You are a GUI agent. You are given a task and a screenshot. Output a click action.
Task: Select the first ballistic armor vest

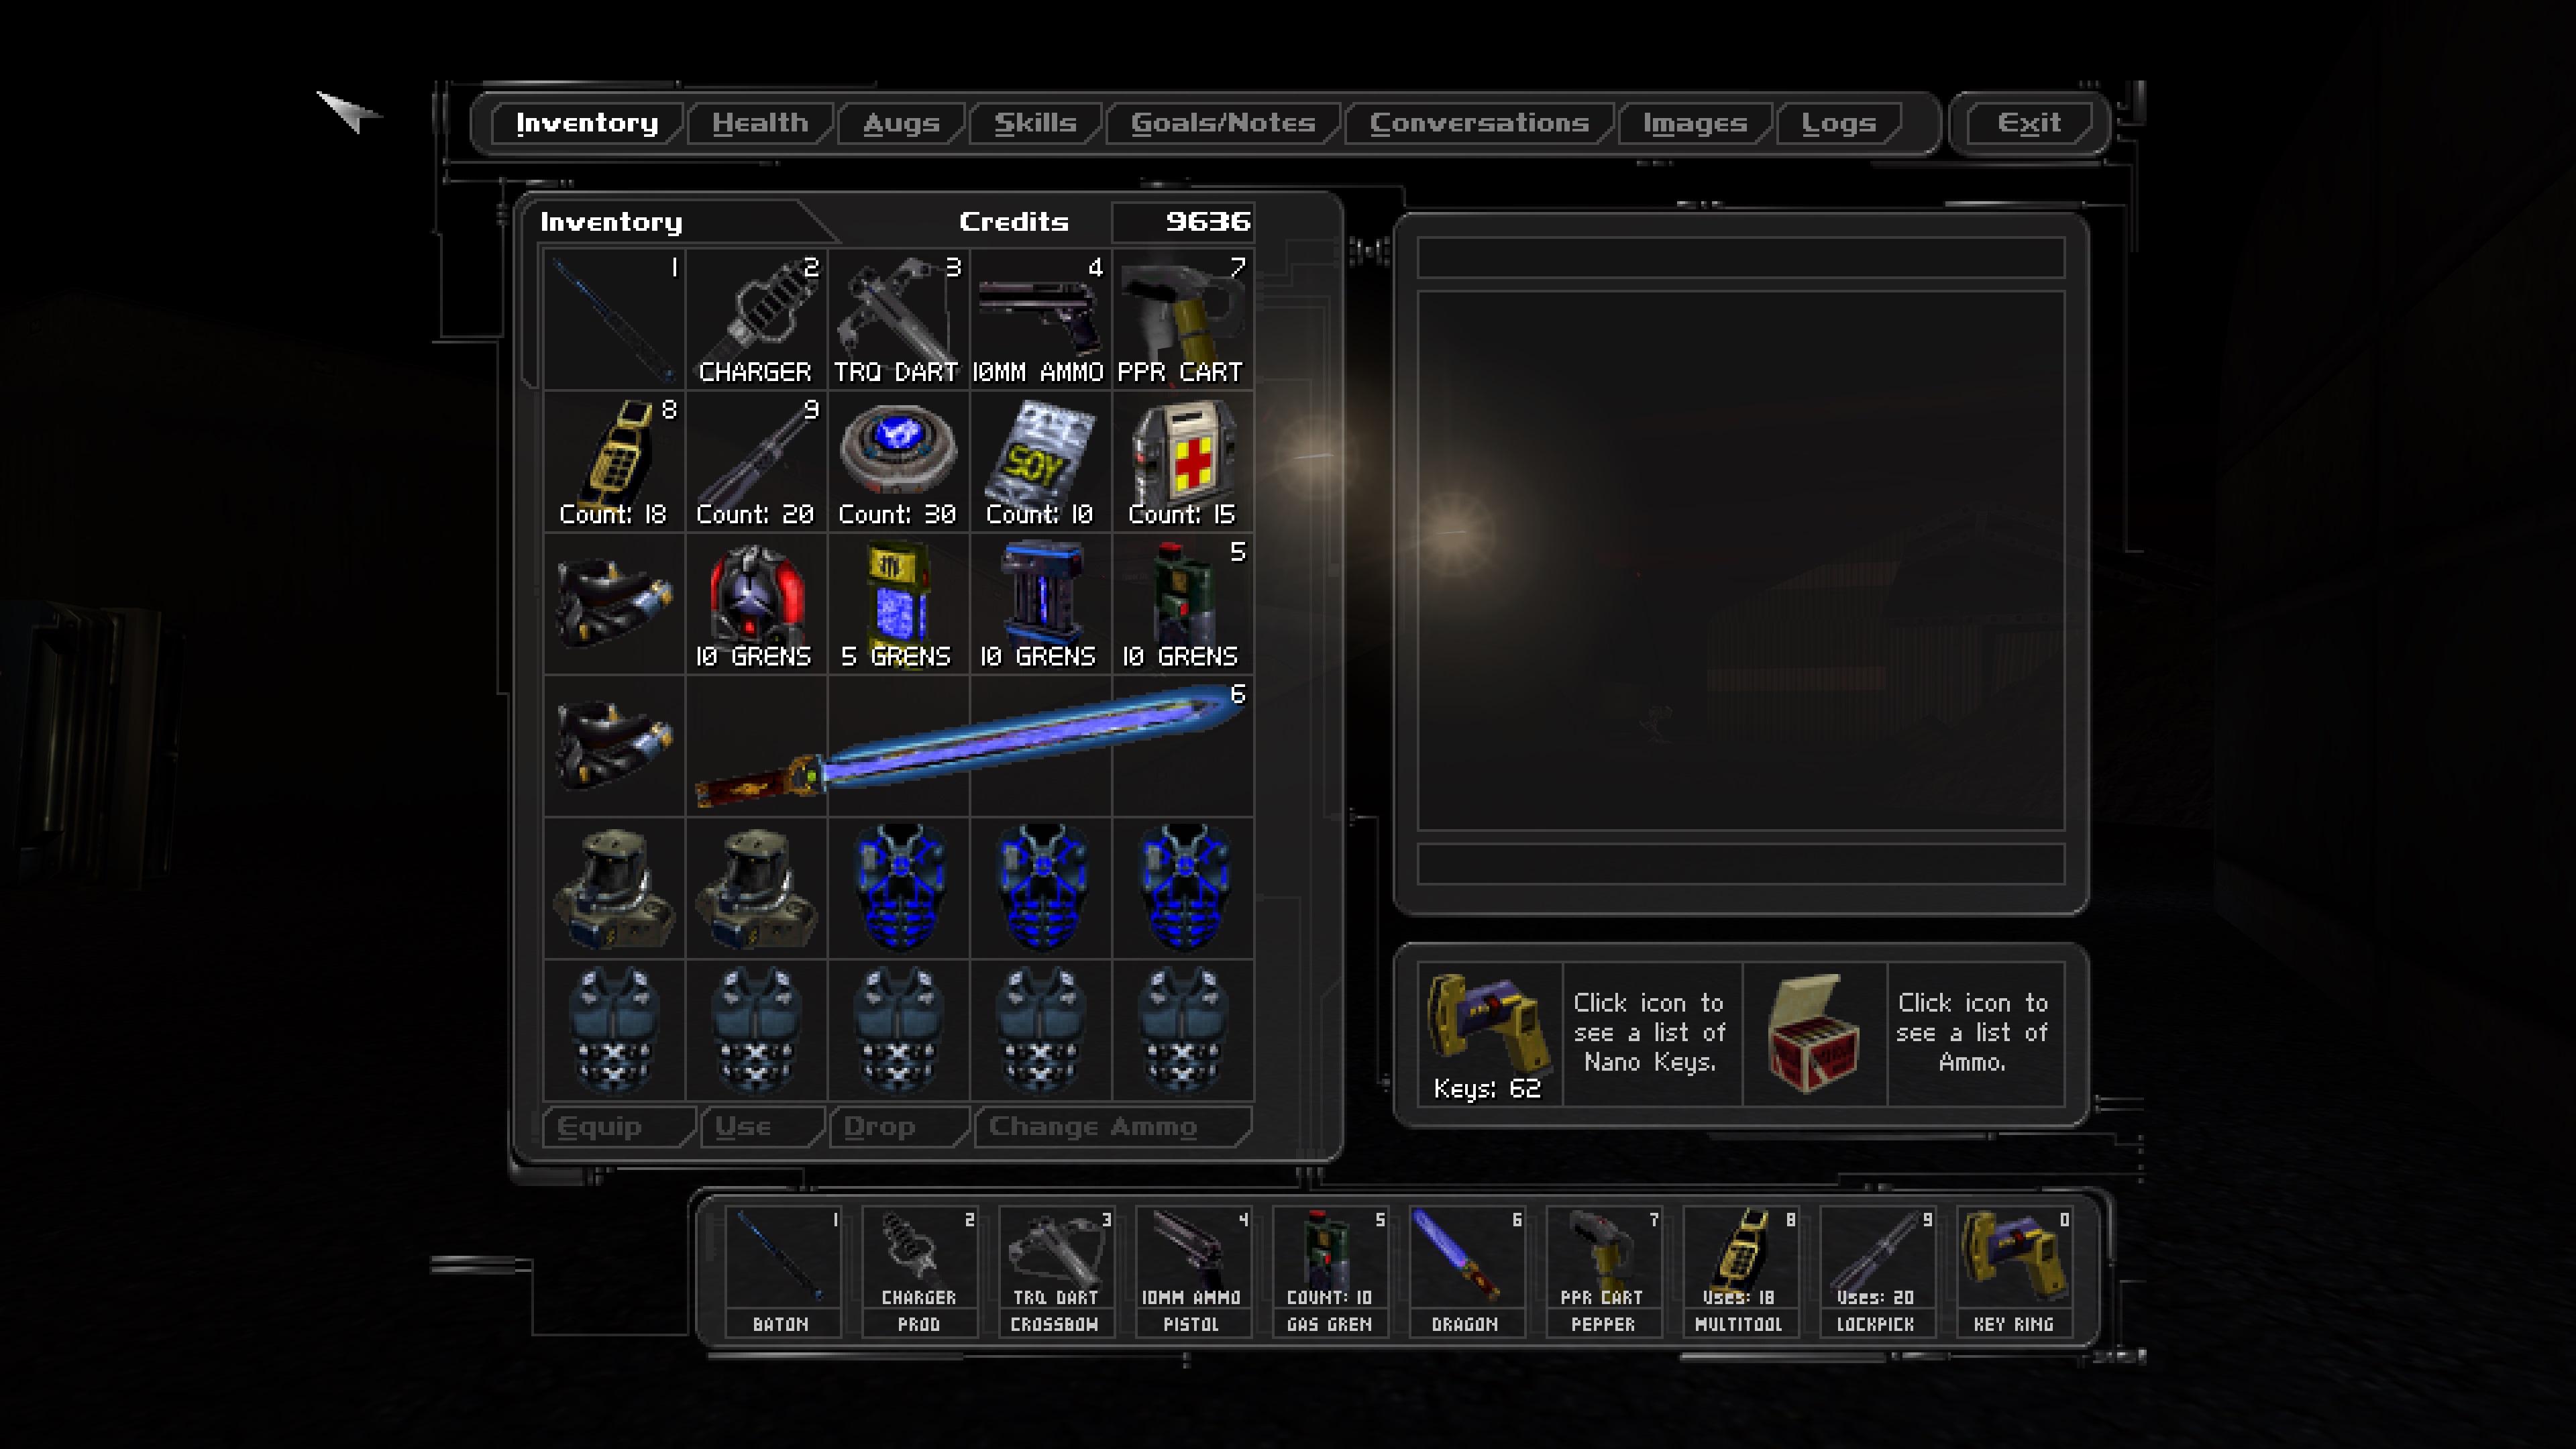(614, 1029)
